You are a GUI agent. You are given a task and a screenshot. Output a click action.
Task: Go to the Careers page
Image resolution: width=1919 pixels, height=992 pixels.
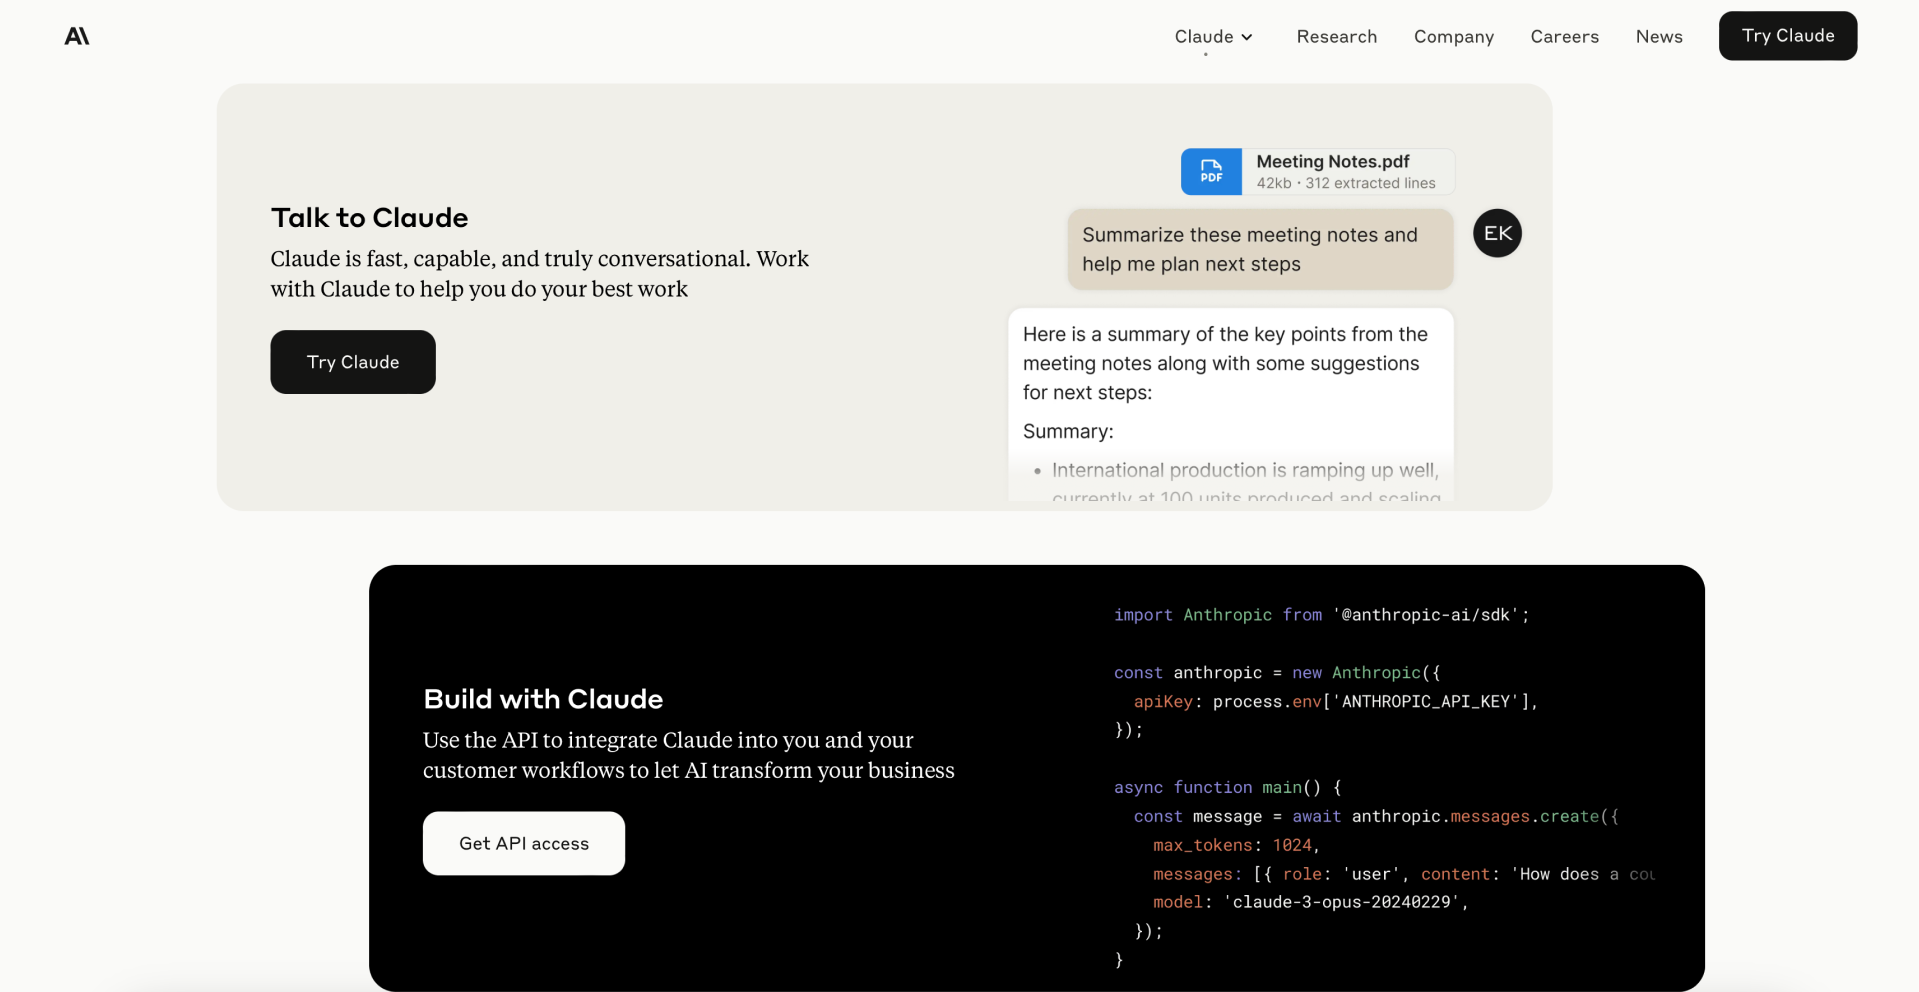[1564, 36]
